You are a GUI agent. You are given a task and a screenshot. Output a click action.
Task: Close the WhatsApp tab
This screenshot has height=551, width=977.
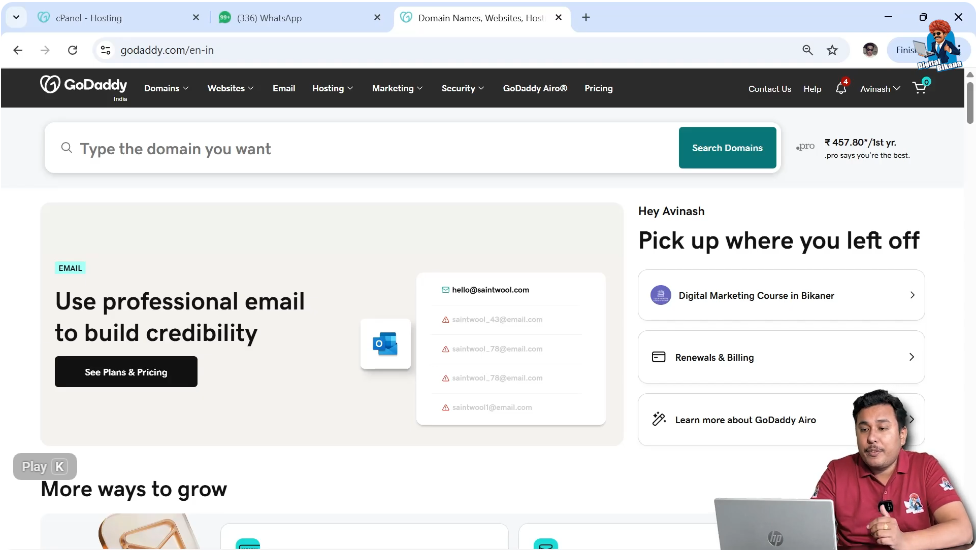point(377,17)
